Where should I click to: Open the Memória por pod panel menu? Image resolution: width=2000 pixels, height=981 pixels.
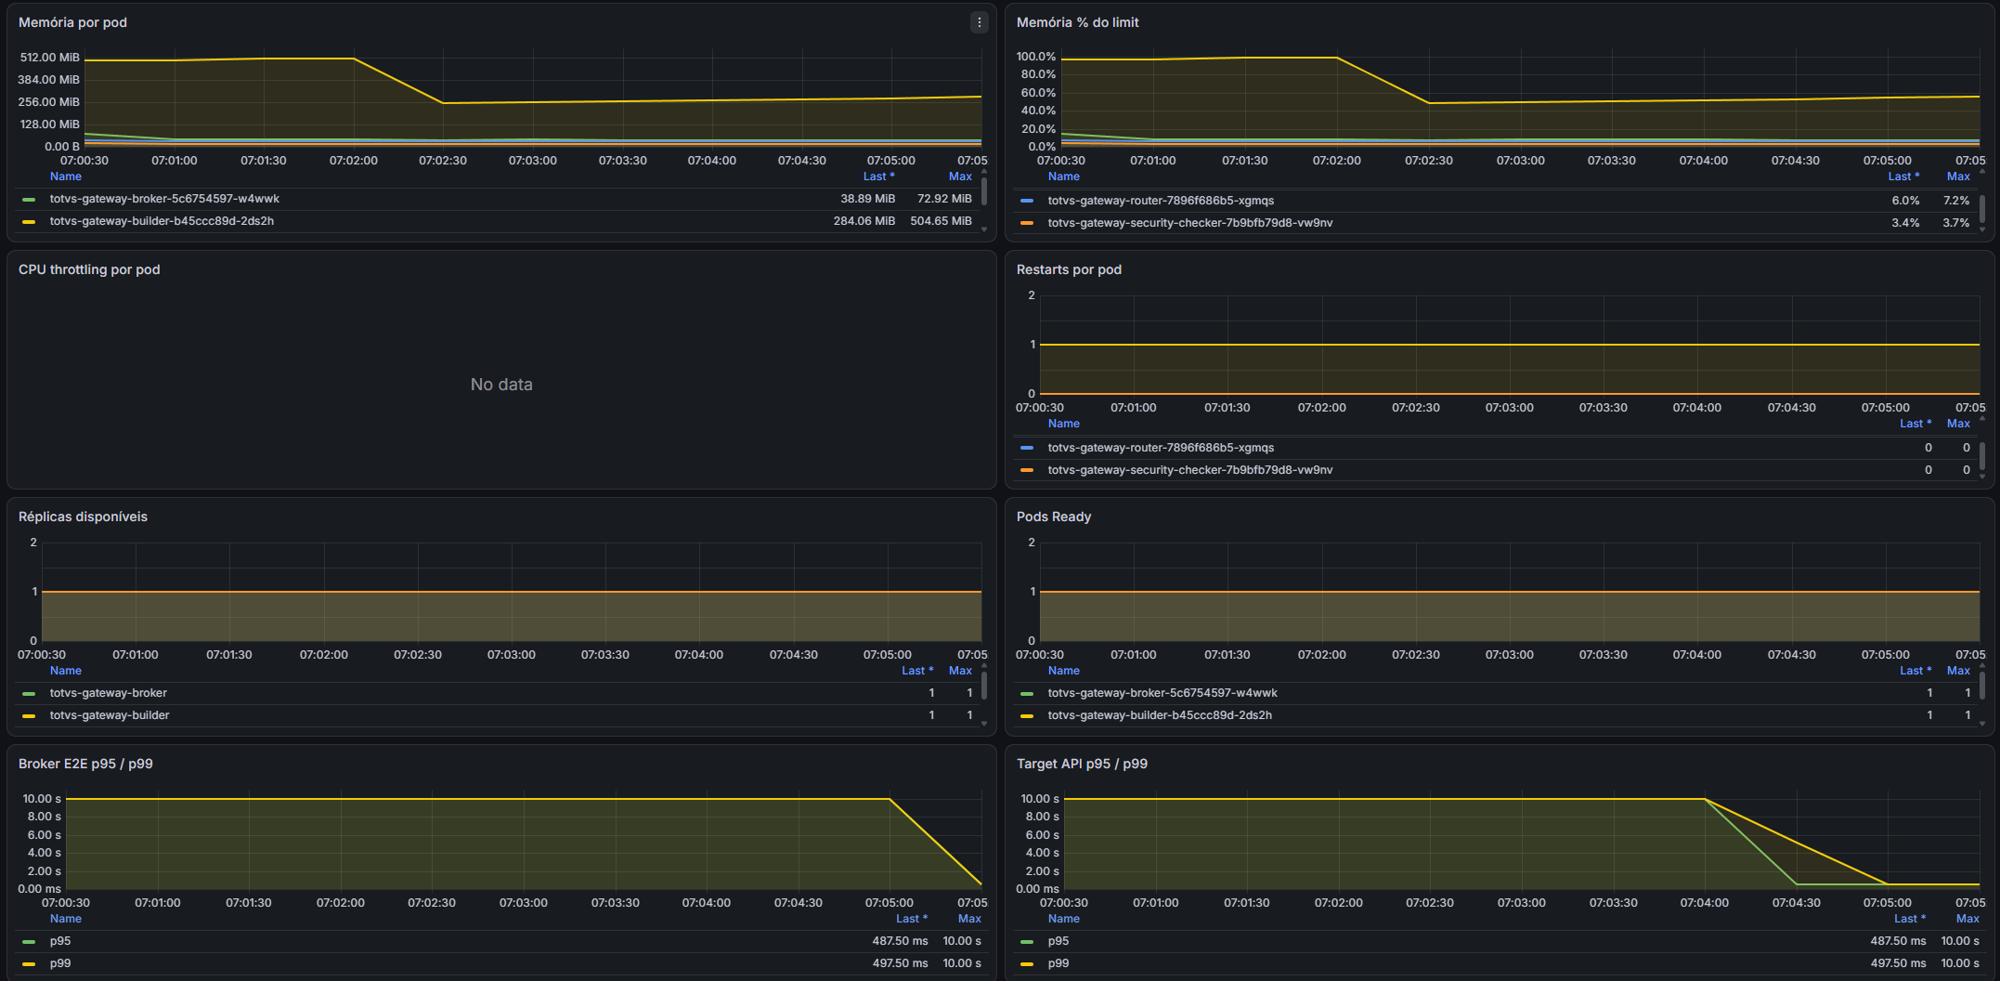[x=979, y=22]
